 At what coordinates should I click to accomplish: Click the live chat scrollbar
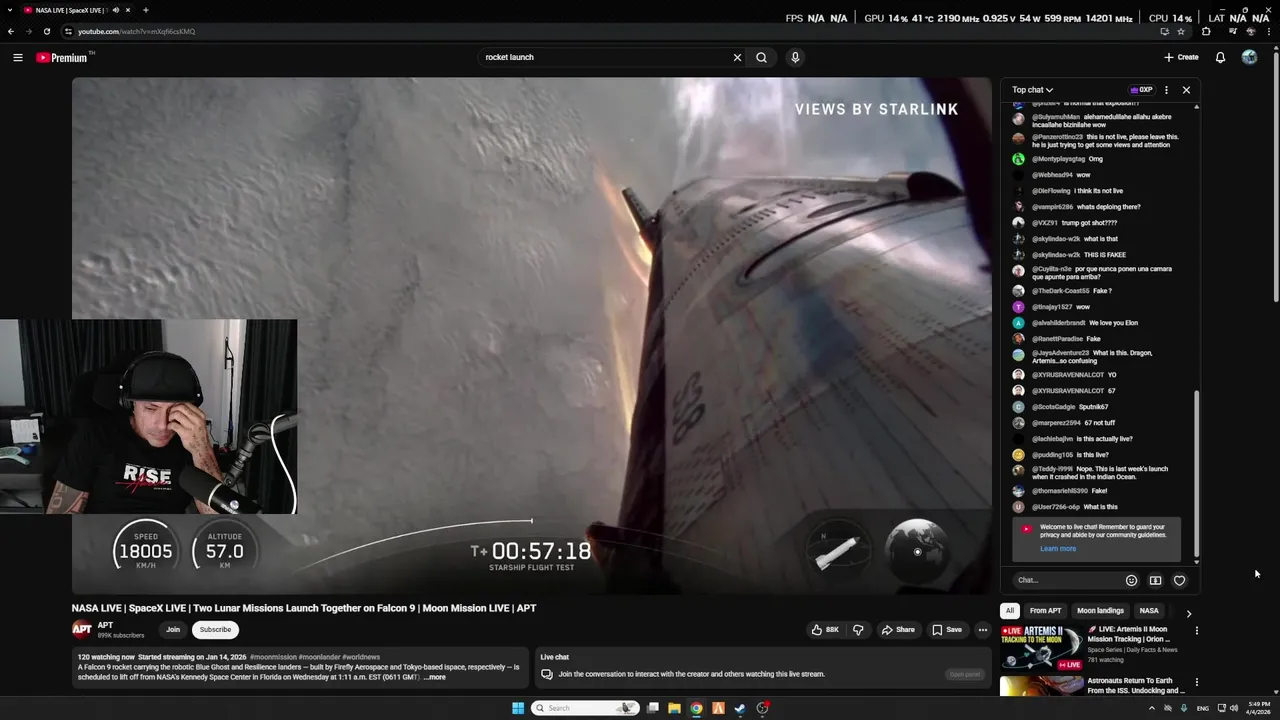[x=1196, y=475]
